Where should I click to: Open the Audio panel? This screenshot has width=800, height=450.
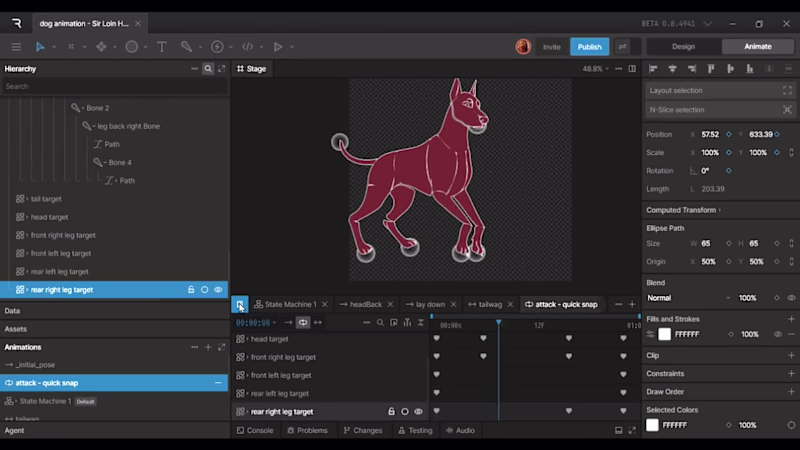point(460,430)
